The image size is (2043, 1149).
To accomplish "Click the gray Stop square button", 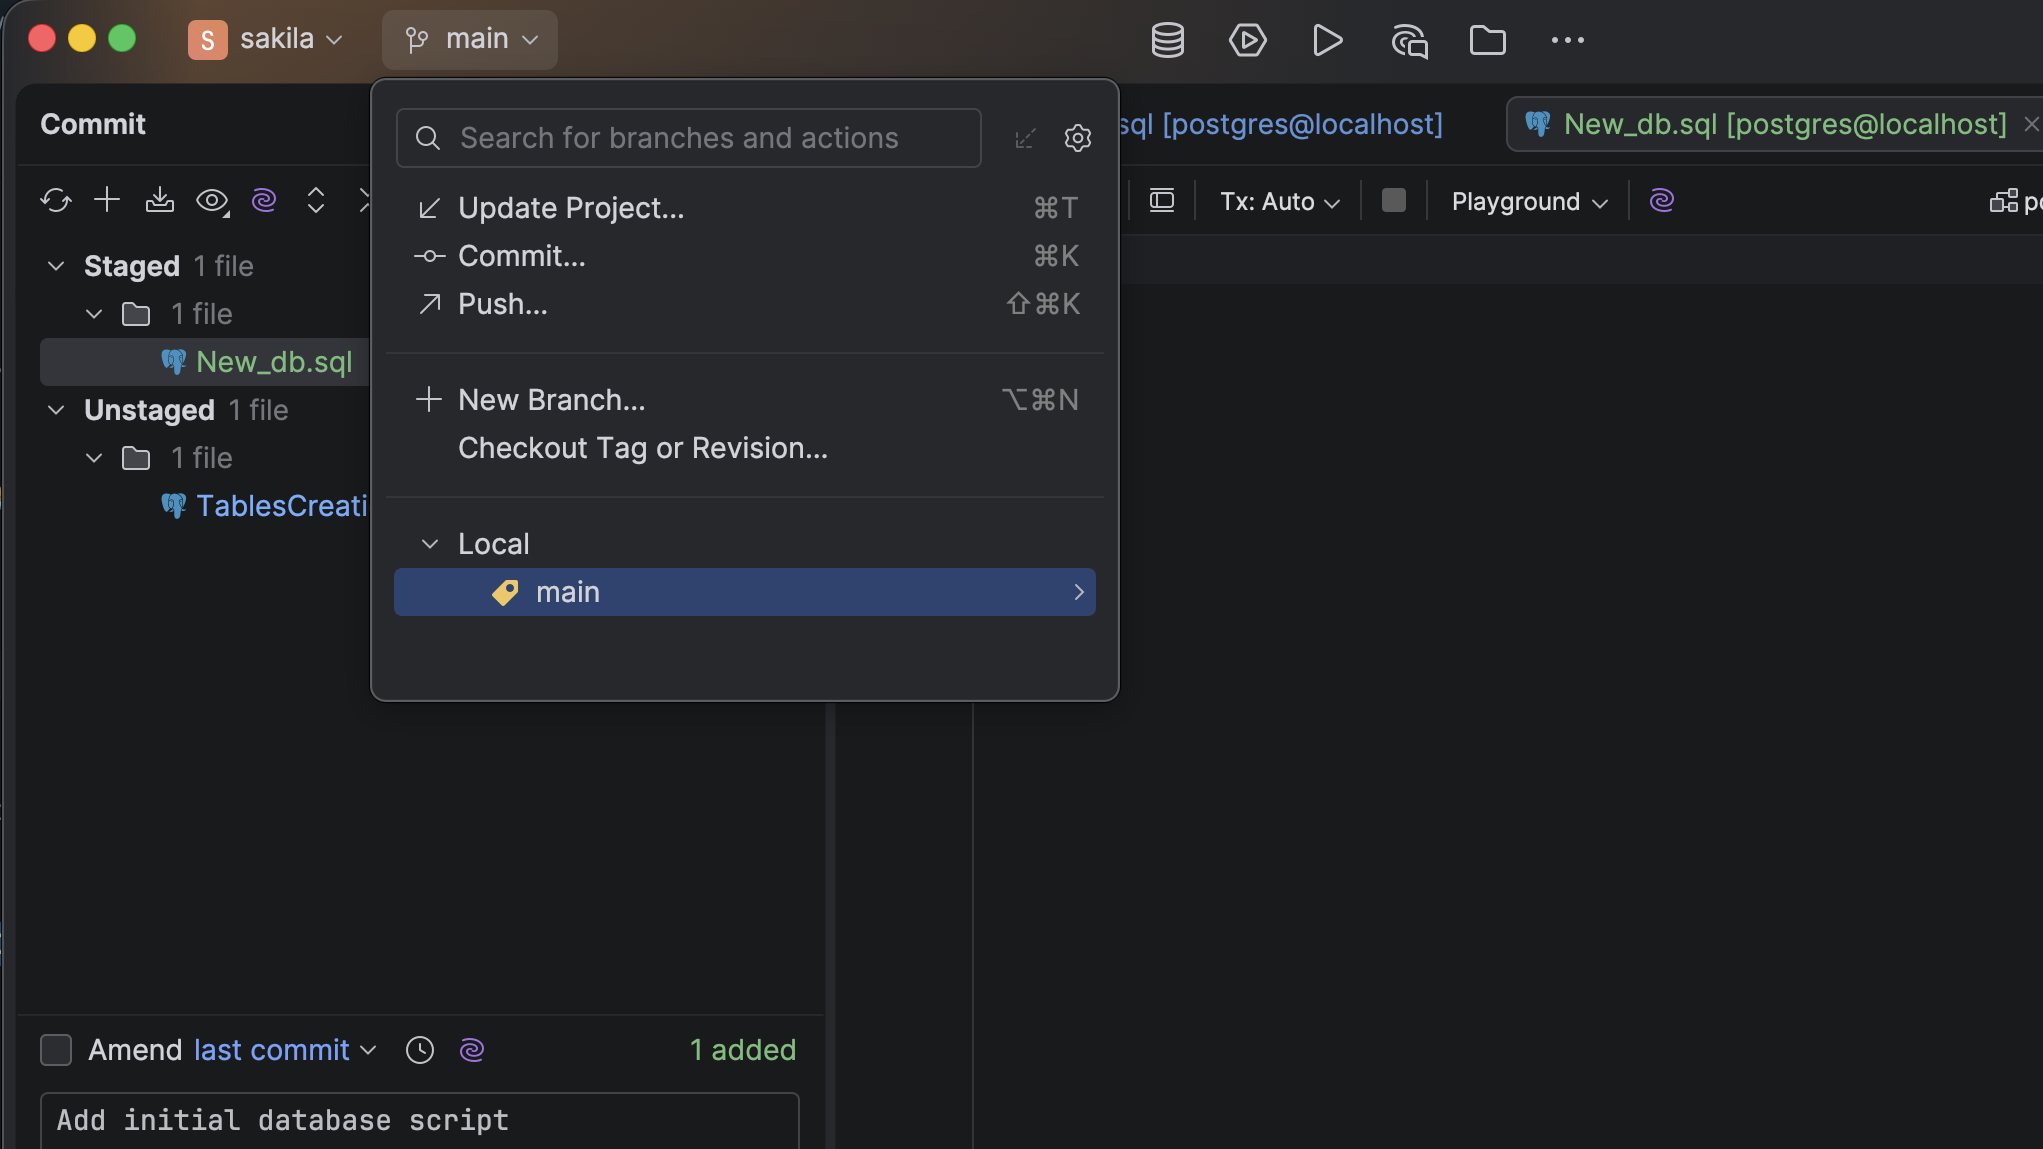I will tap(1394, 201).
